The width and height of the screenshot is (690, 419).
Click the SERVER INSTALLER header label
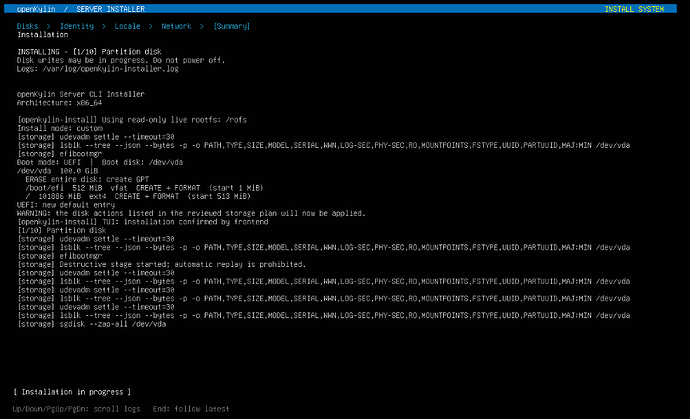[110, 9]
